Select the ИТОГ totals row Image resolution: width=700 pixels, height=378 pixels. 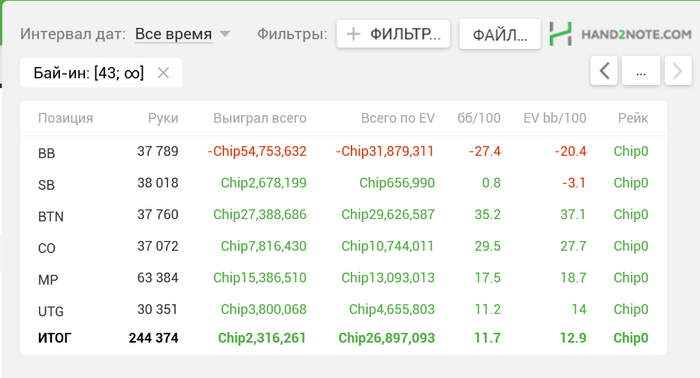343,338
